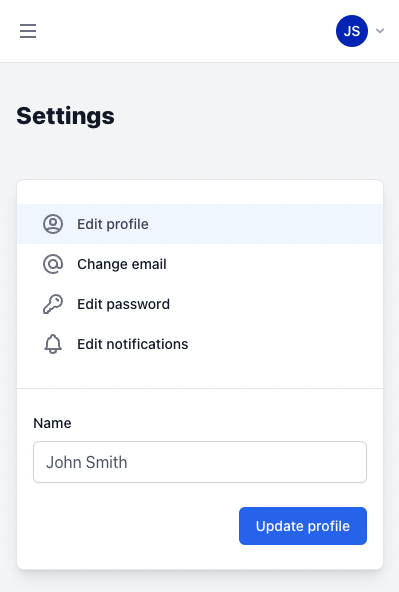Click the key icon for password

pos(53,304)
